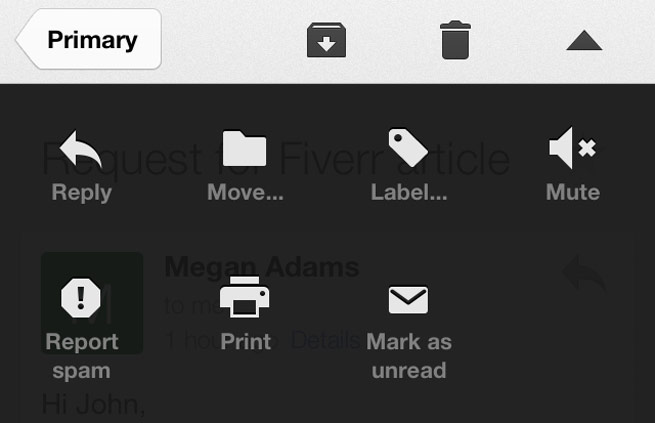Tap the 'to me' recipient line

coord(192,306)
